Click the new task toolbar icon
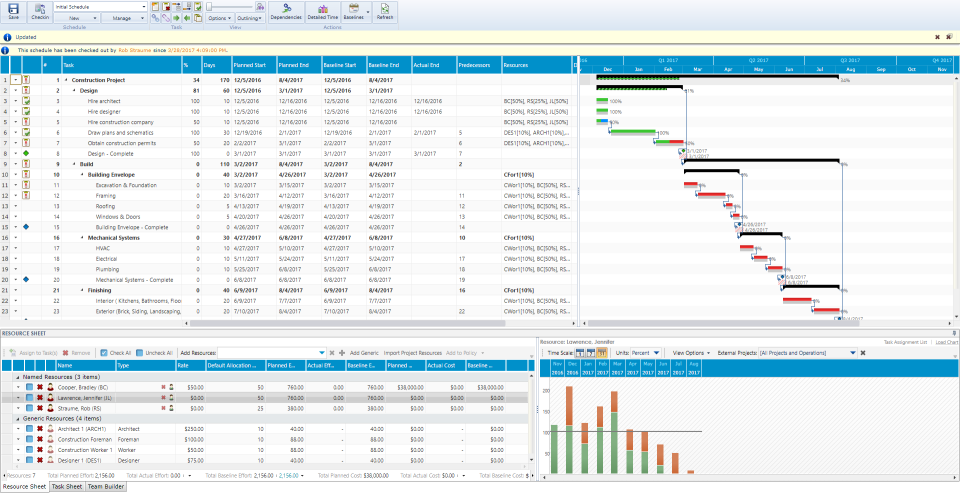Screen dimensions: 960x493 [156, 7]
